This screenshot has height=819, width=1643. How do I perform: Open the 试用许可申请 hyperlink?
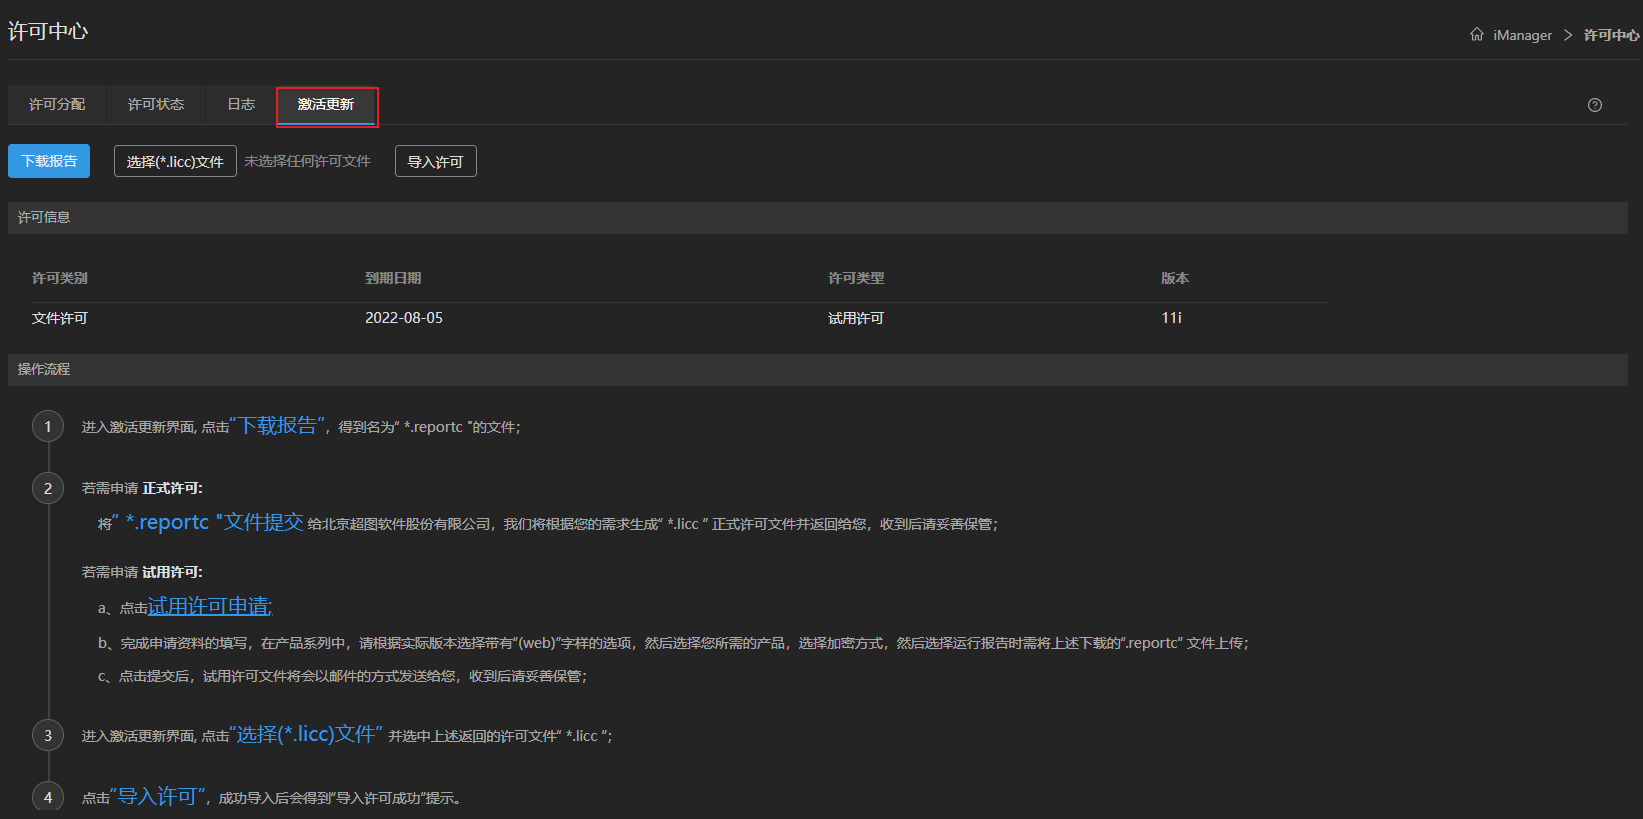point(210,607)
